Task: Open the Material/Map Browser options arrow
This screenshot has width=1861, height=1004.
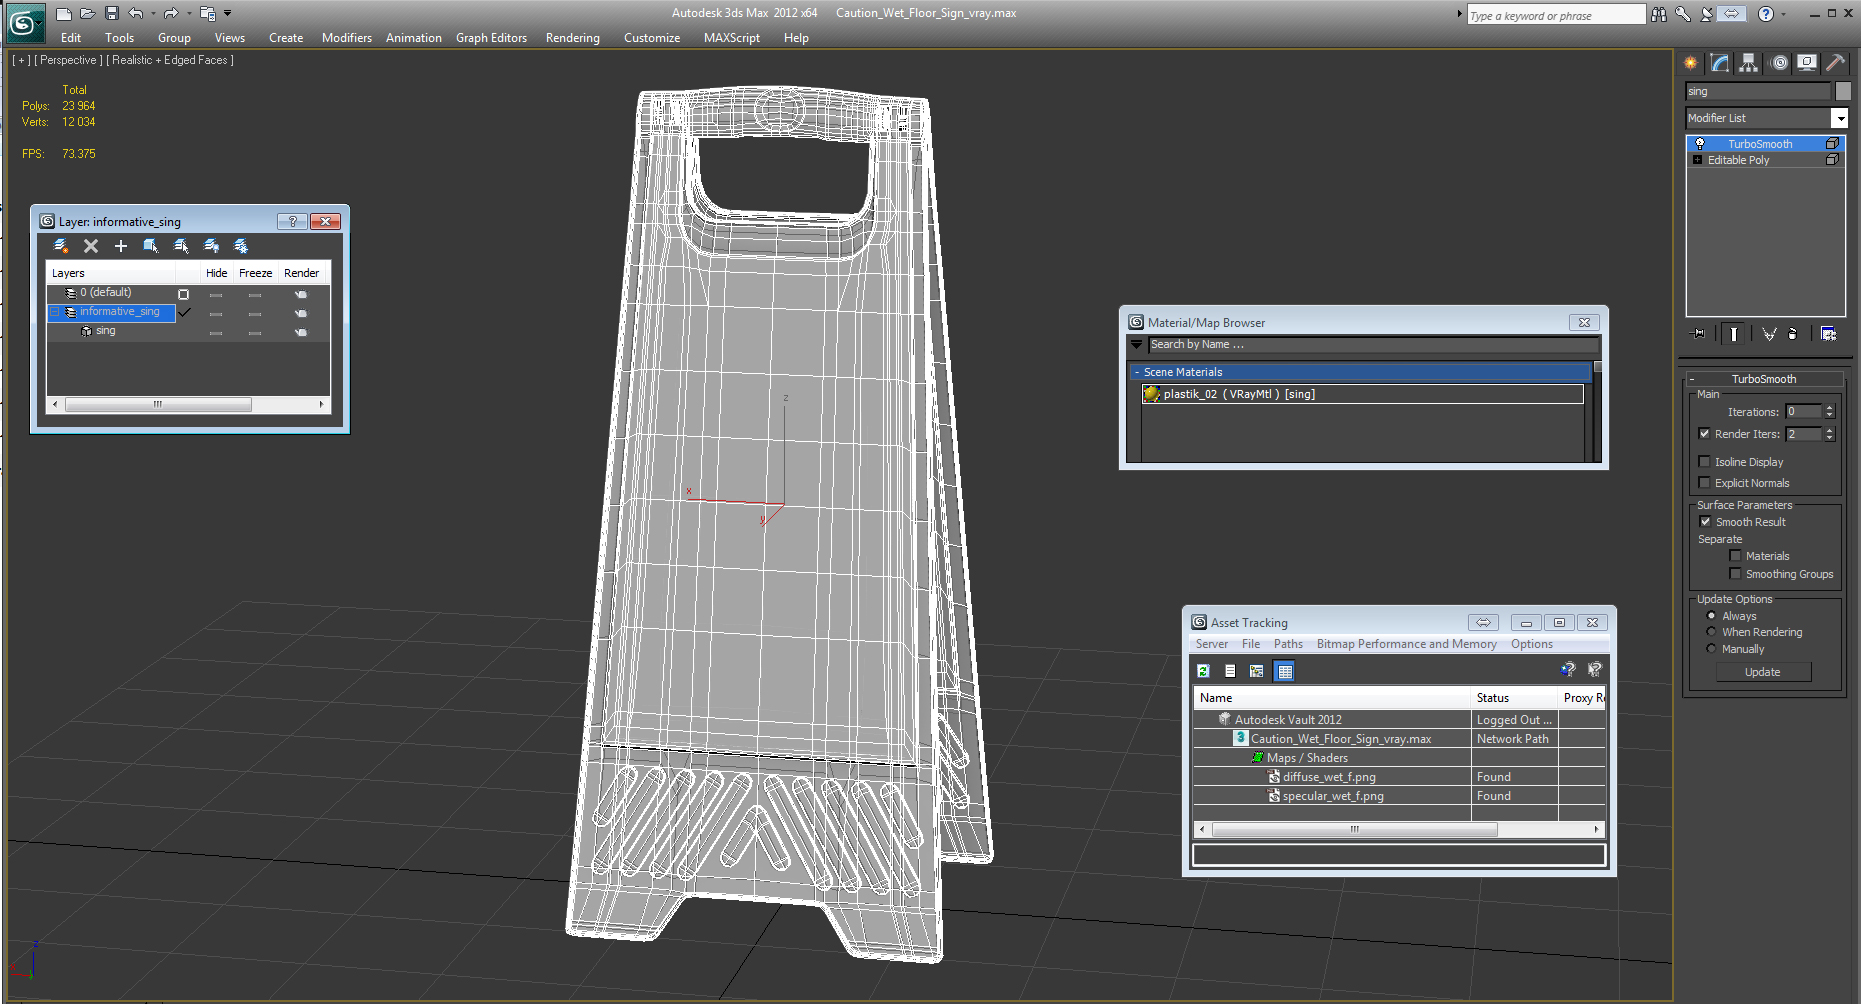Action: (x=1136, y=344)
